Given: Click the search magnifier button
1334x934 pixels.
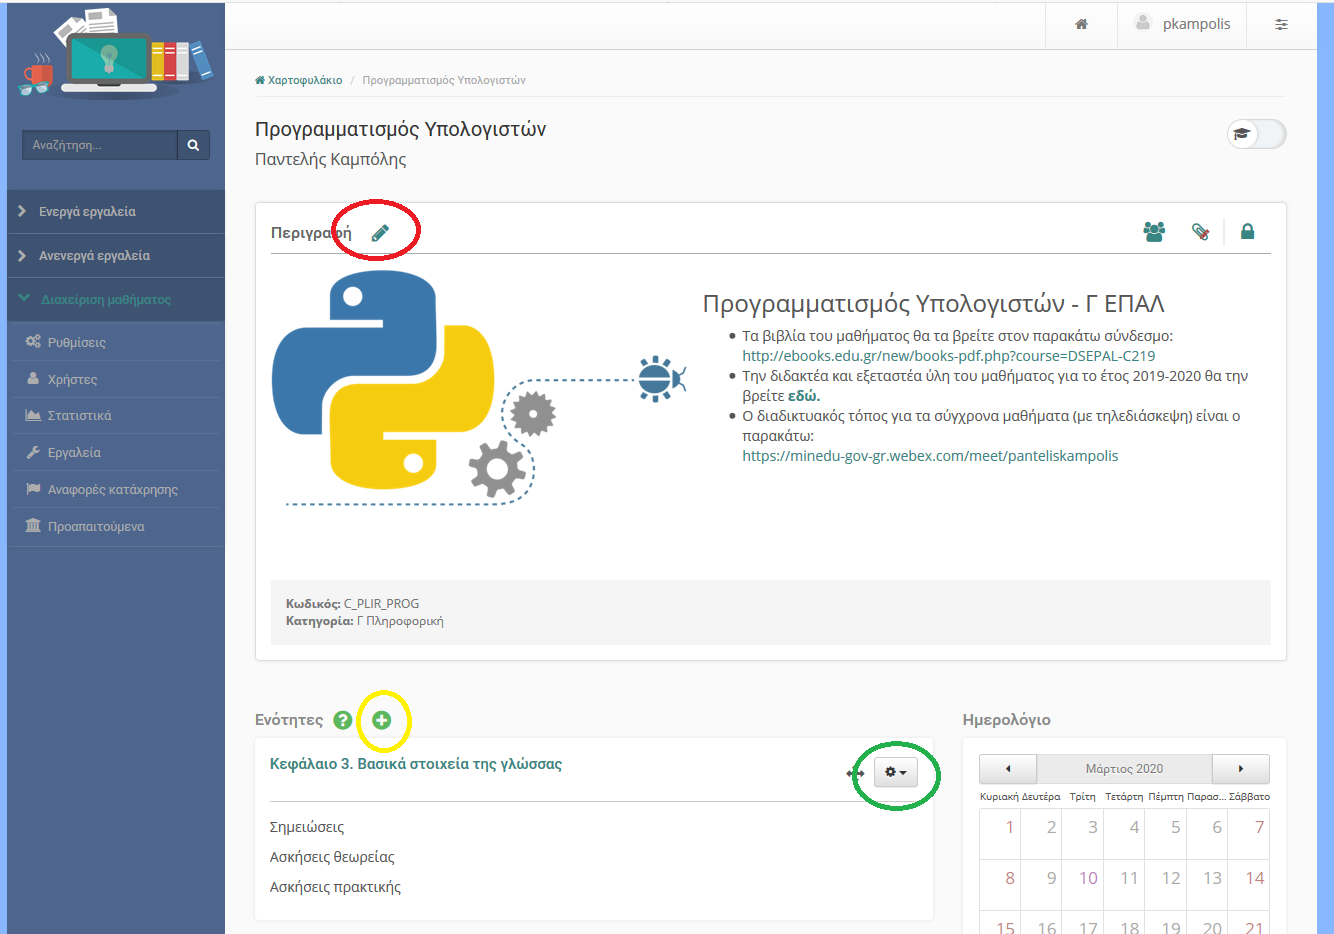Looking at the screenshot, I should coord(193,145).
